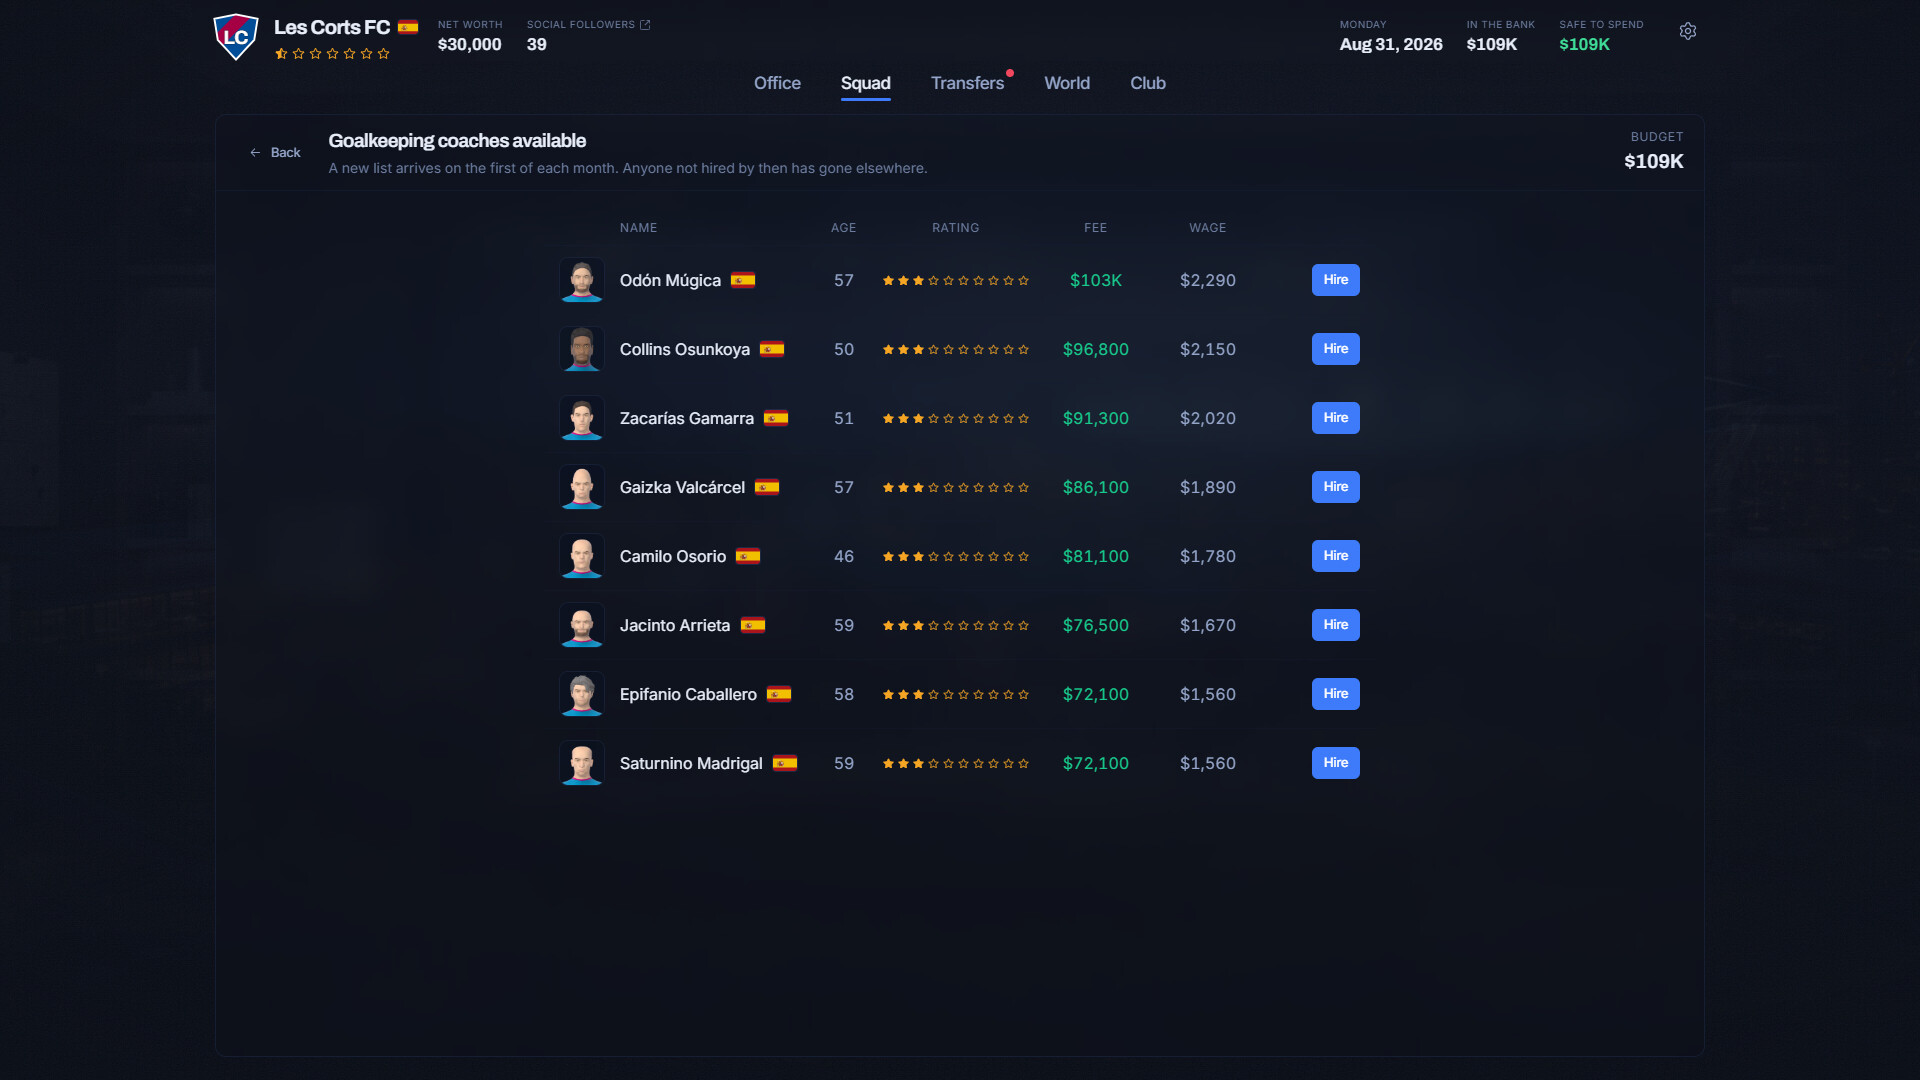This screenshot has width=1920, height=1080.
Task: Hire Zacarías Gamarra
Action: point(1335,418)
